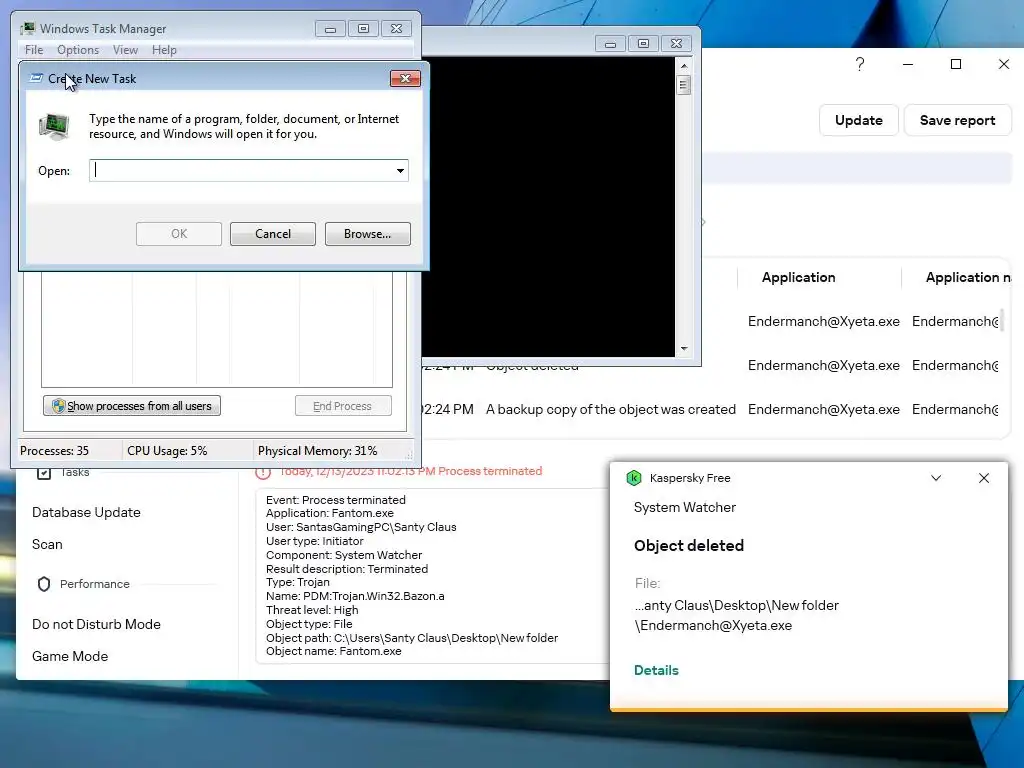Click the Create New Task title bar icon
Viewport: 1024px width, 768px height.
click(37, 78)
